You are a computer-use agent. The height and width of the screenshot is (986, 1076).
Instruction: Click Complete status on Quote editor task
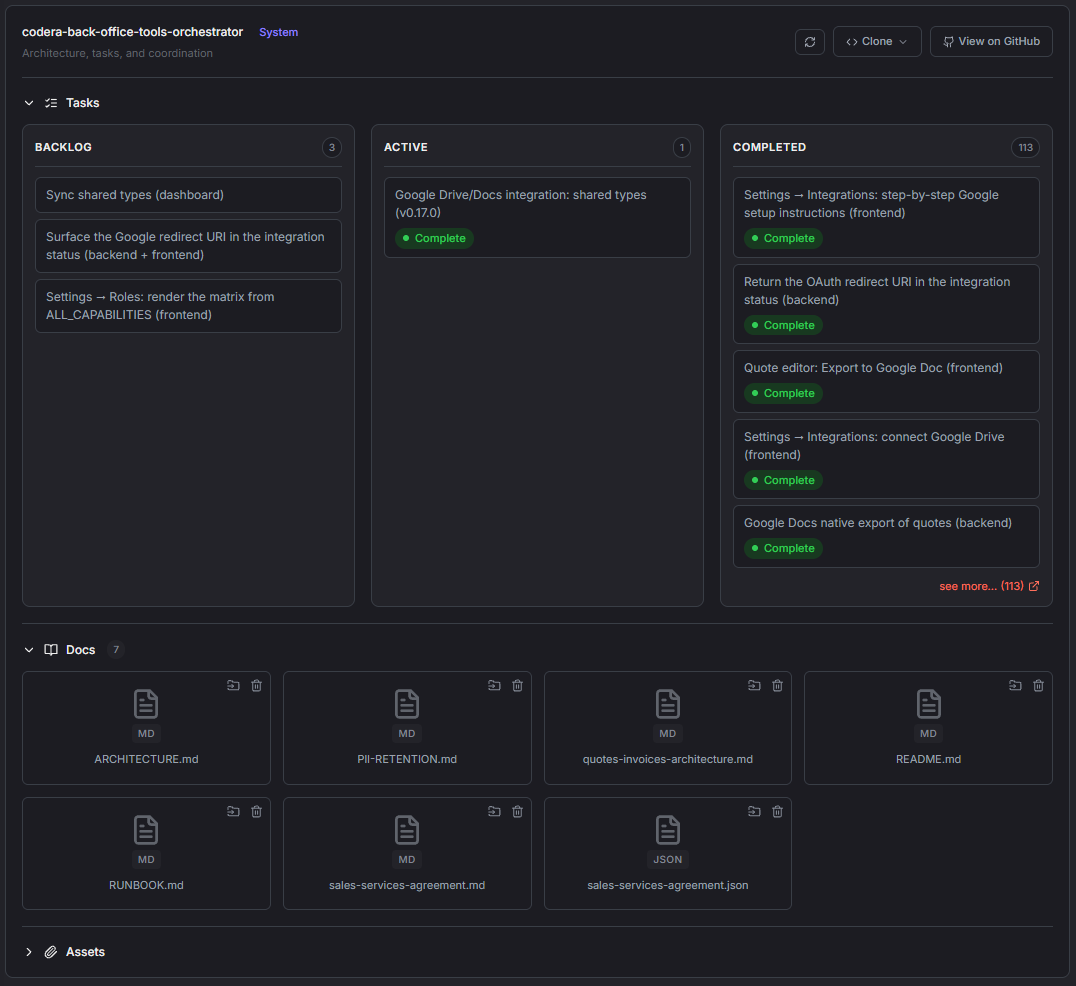[783, 393]
